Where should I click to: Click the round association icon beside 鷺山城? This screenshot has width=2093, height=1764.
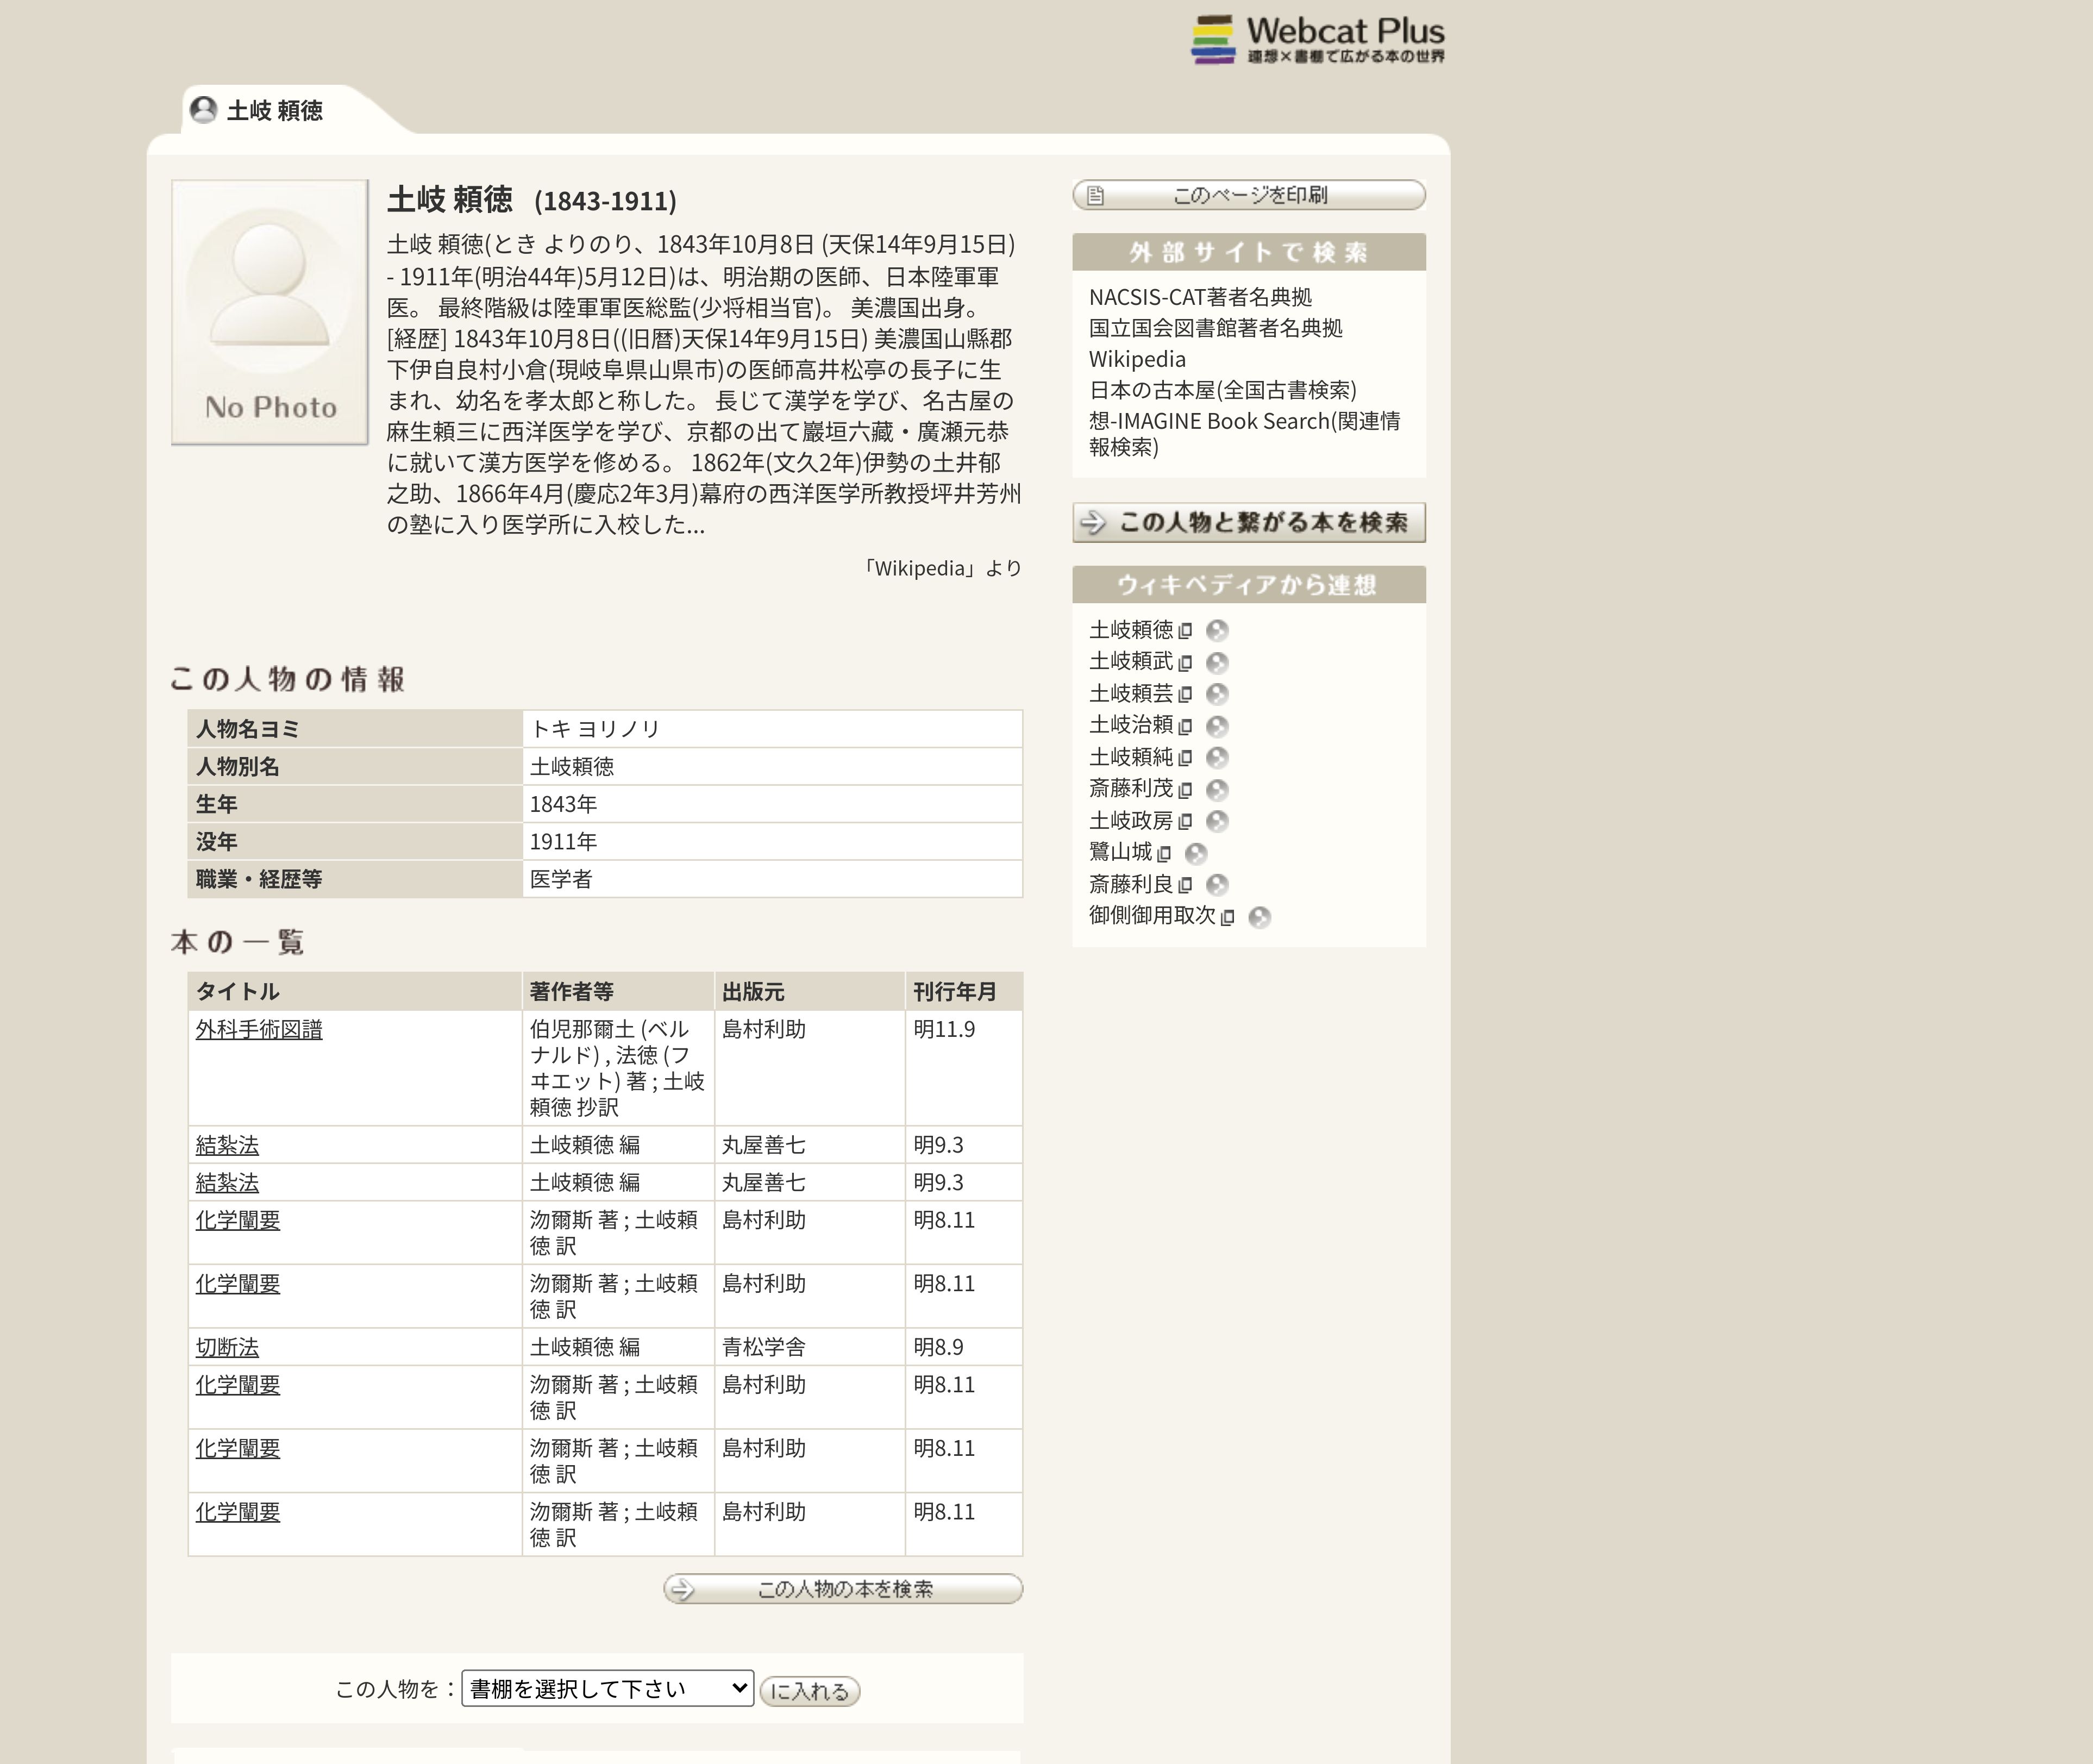[1196, 853]
